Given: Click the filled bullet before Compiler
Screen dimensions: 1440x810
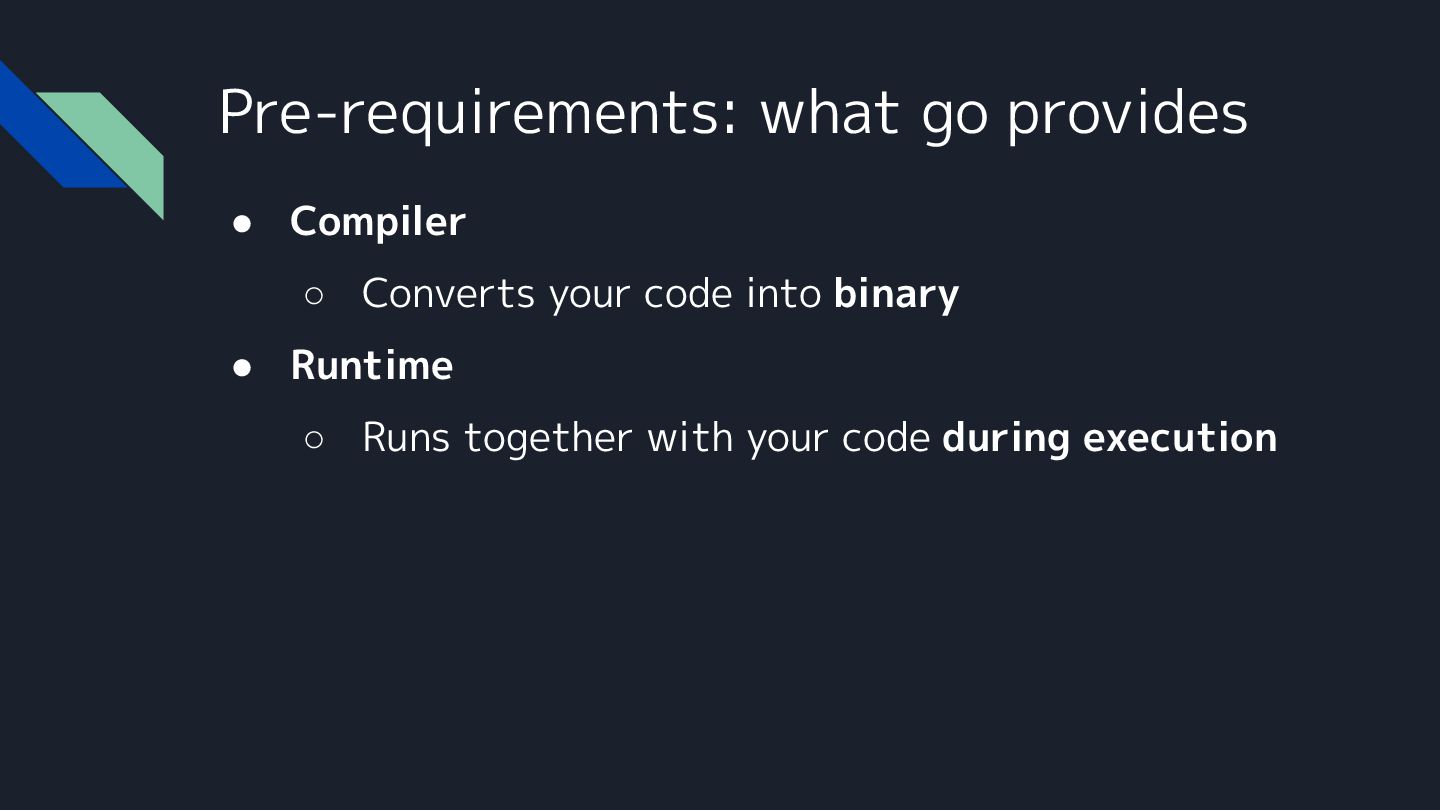Looking at the screenshot, I should (x=242, y=223).
